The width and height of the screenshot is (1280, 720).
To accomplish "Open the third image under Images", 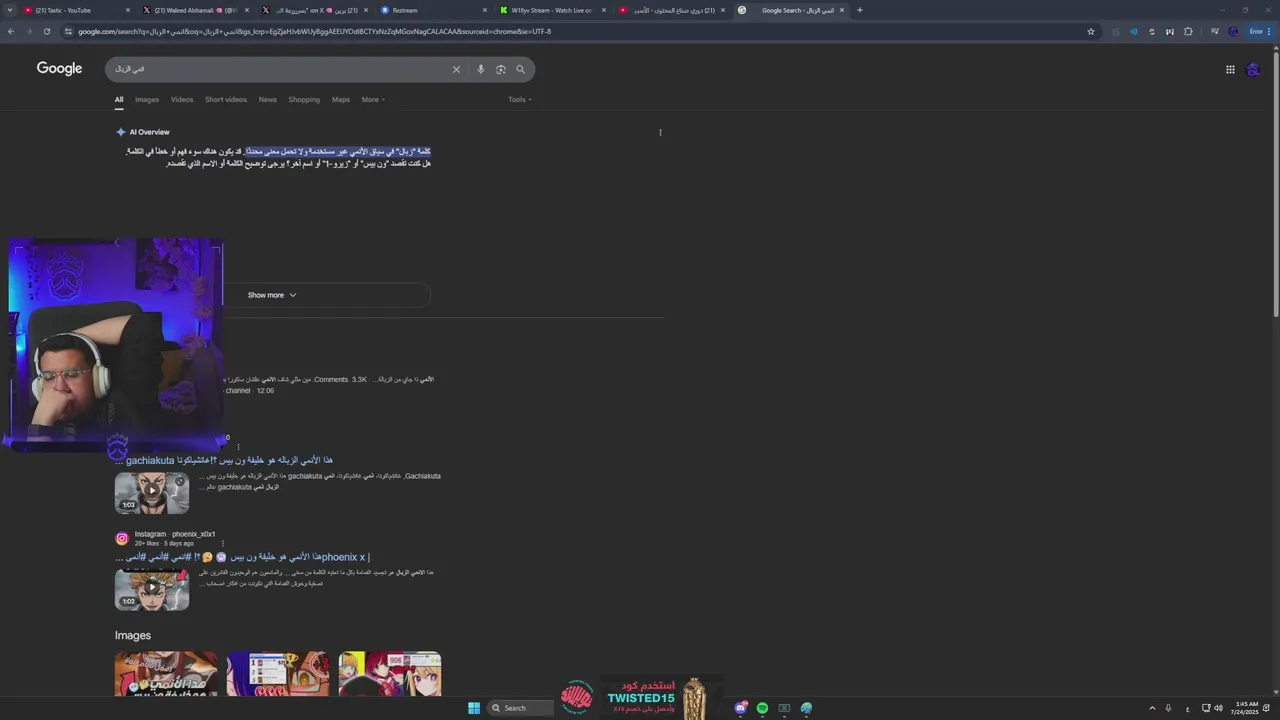I will (x=390, y=674).
